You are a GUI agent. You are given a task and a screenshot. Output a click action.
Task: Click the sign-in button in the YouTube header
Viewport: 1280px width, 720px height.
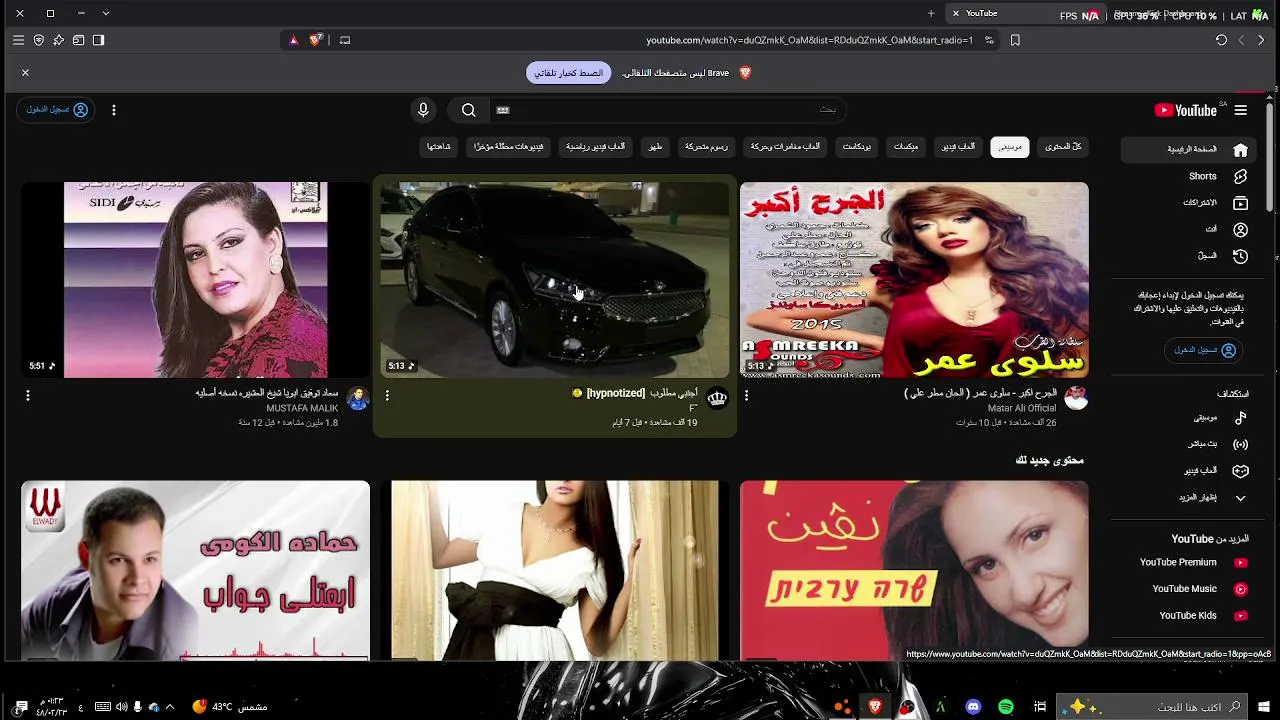click(56, 110)
